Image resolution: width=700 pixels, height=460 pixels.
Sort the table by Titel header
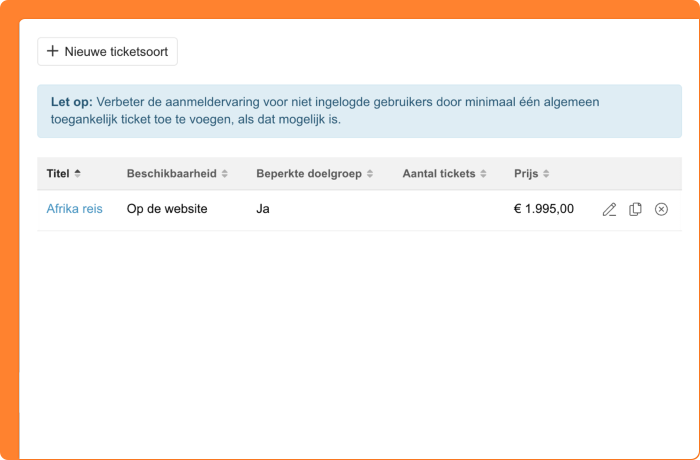[x=58, y=174]
